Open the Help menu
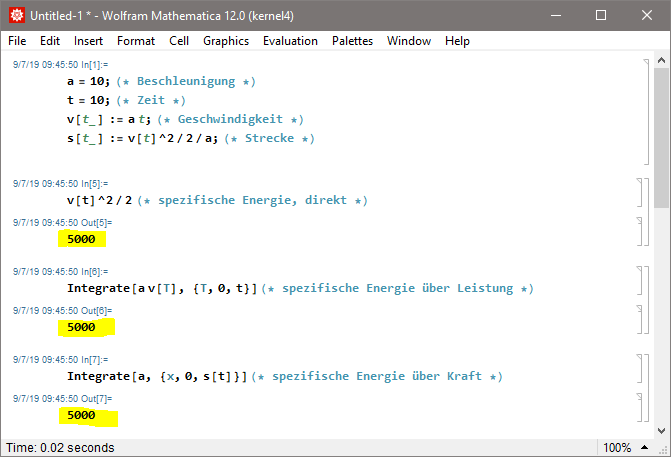This screenshot has height=457, width=671. 457,41
